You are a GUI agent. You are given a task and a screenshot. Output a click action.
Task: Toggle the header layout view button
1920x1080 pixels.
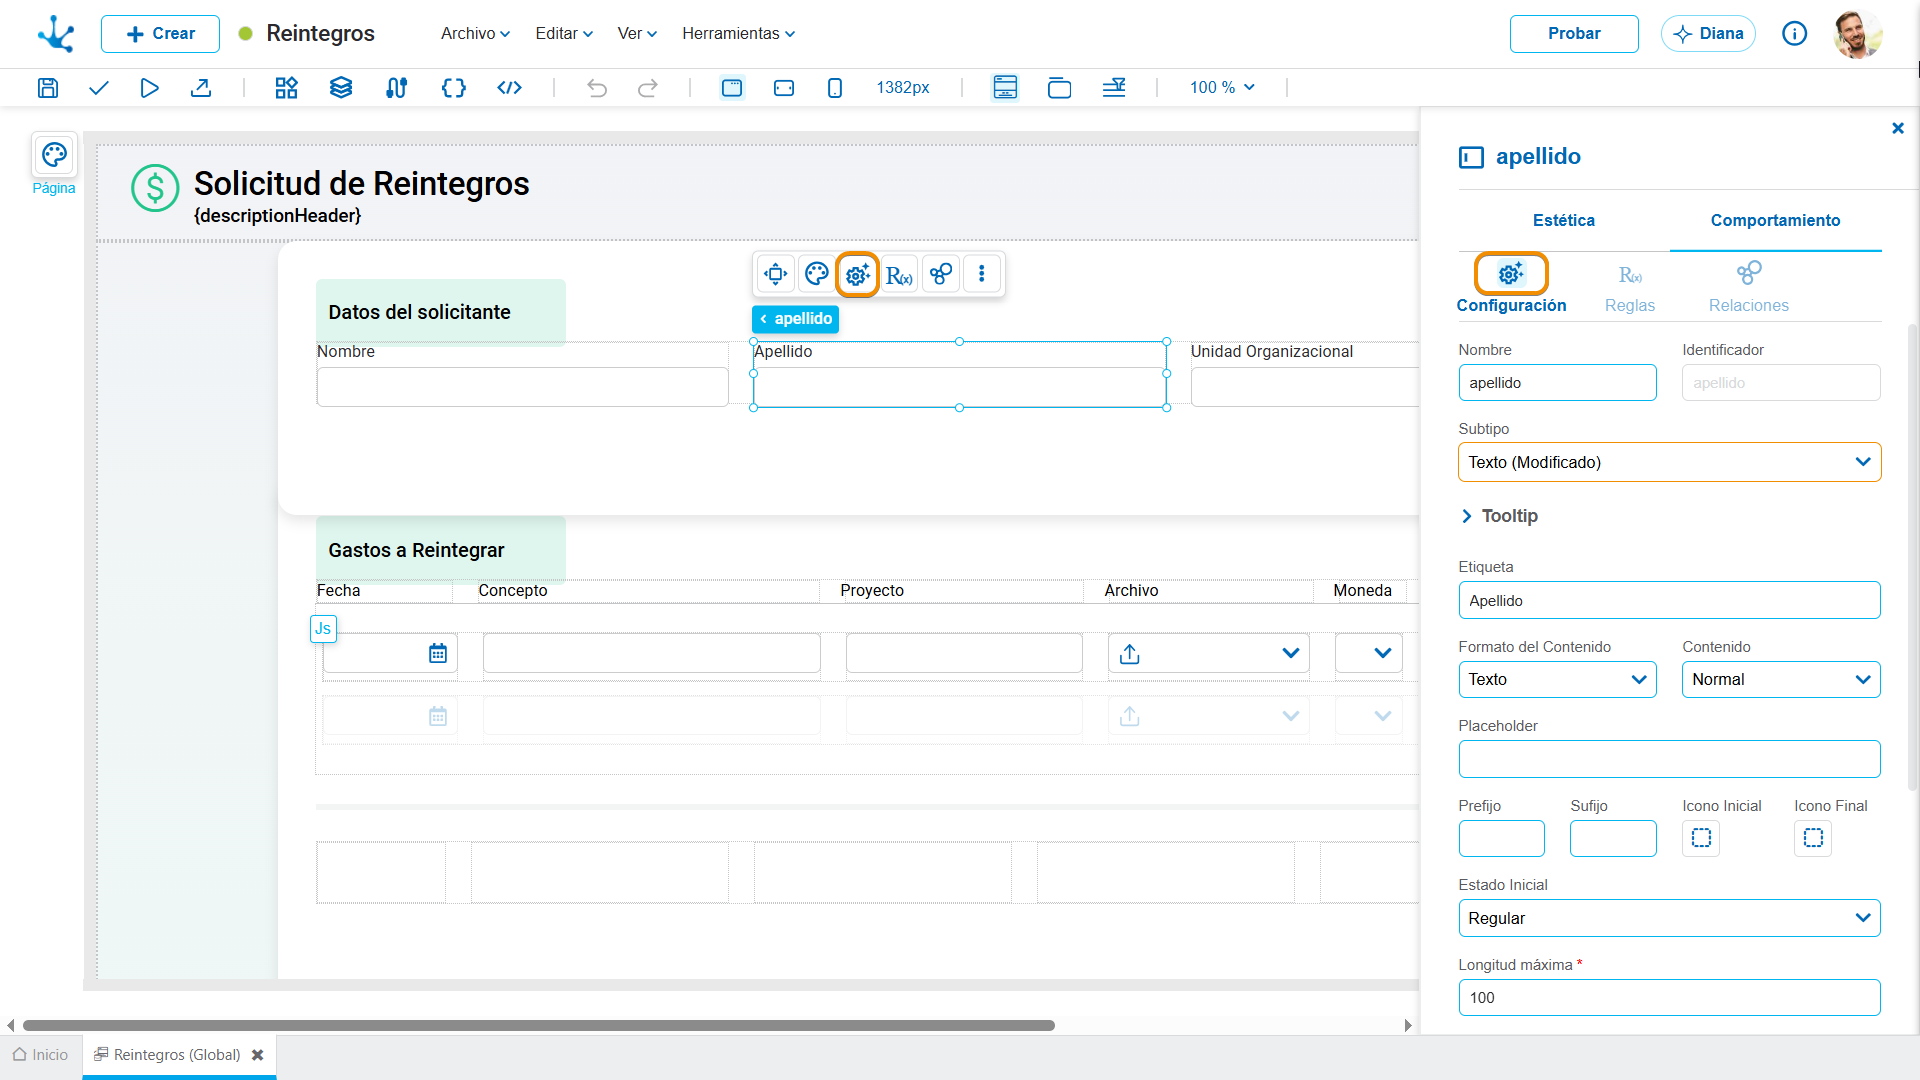tap(1005, 88)
